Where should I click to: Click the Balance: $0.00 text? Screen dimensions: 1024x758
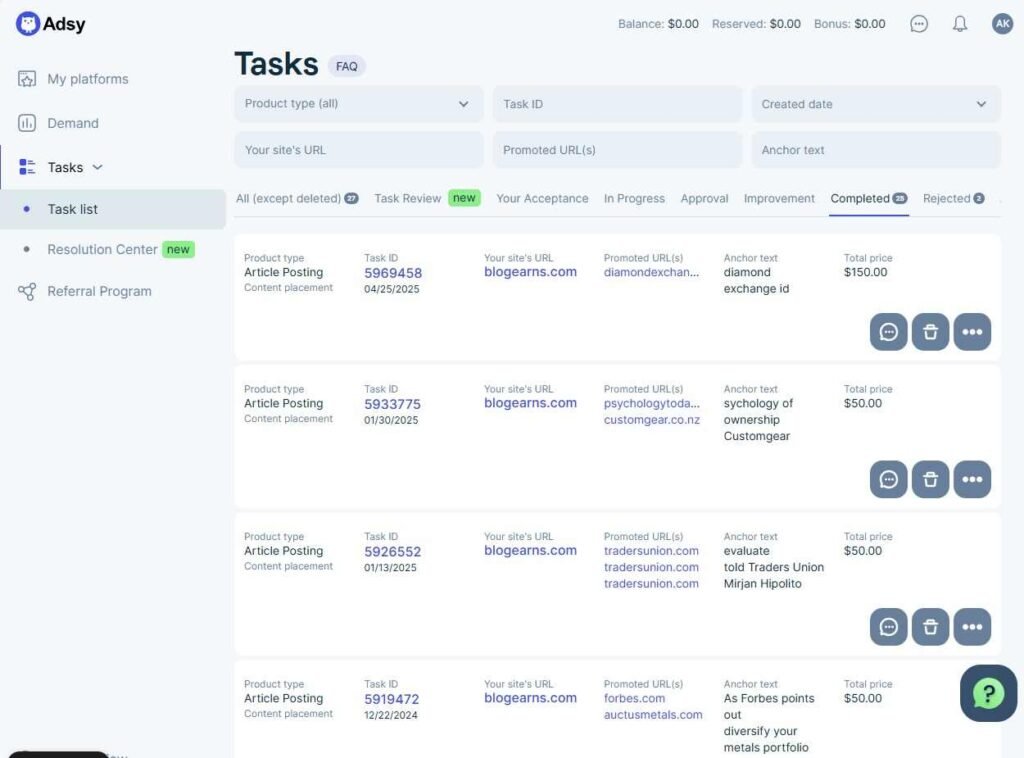click(658, 24)
